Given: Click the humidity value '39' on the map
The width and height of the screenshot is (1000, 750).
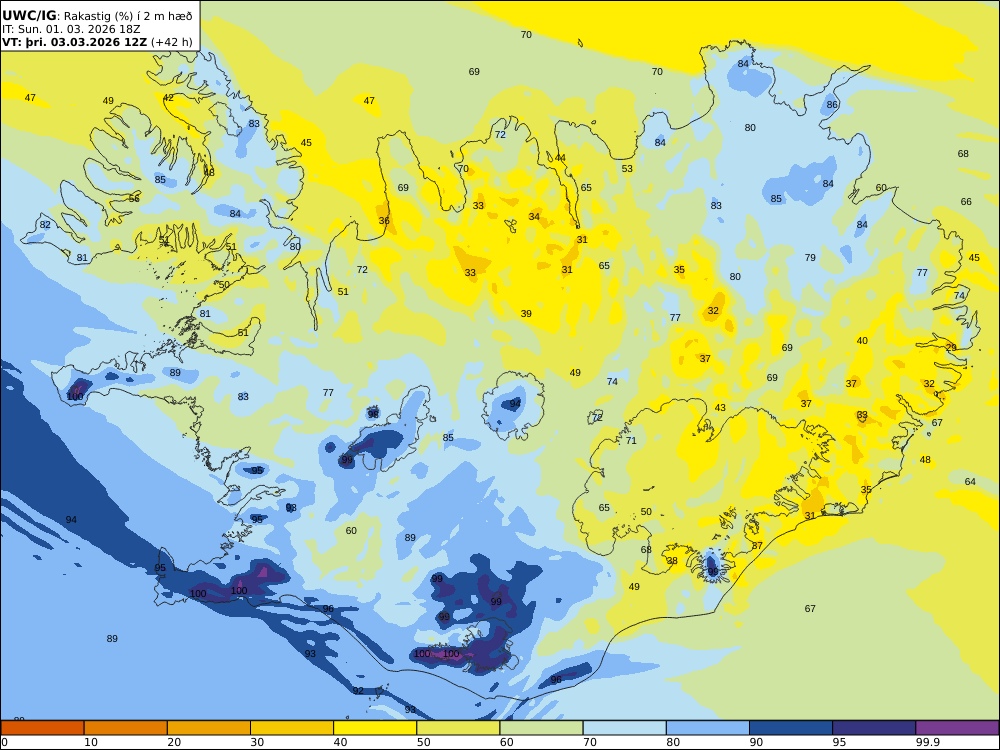Looking at the screenshot, I should 526,313.
